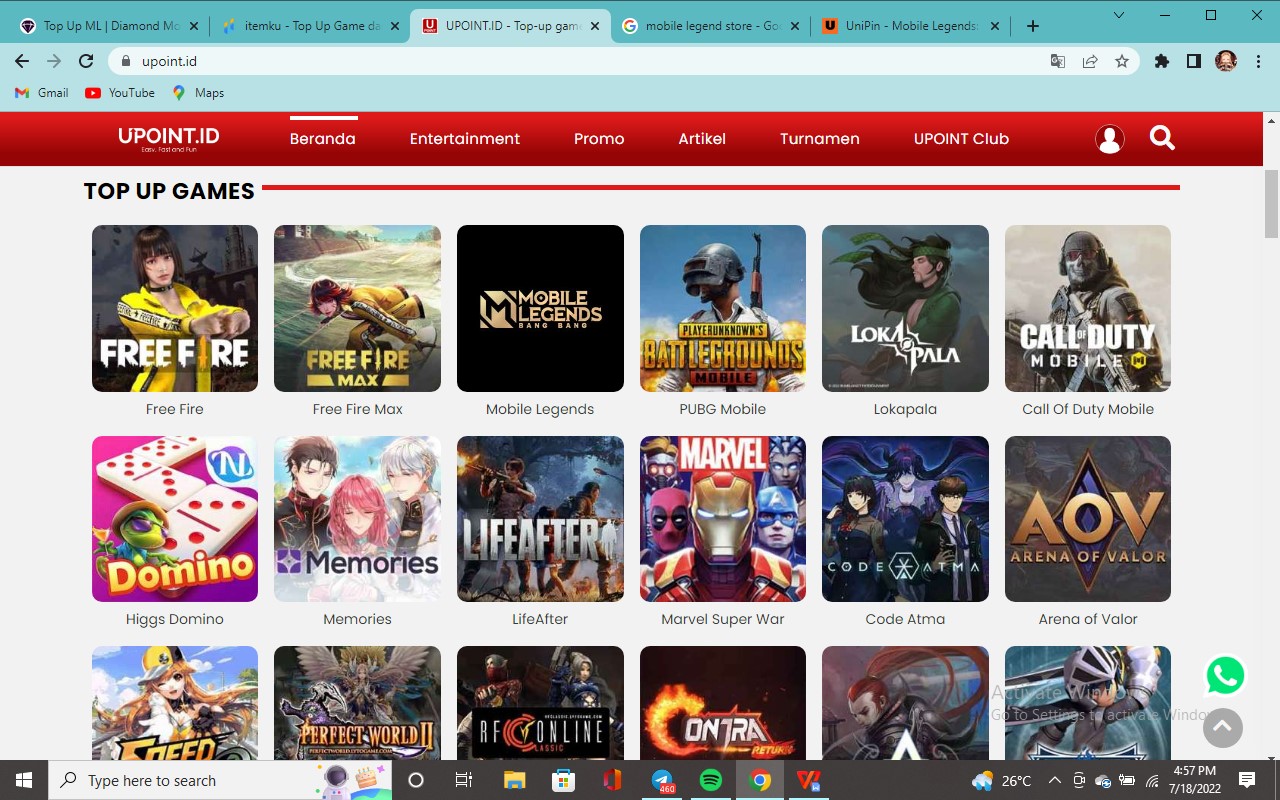
Task: Click the UPOINT.ID logo
Action: tap(168, 138)
